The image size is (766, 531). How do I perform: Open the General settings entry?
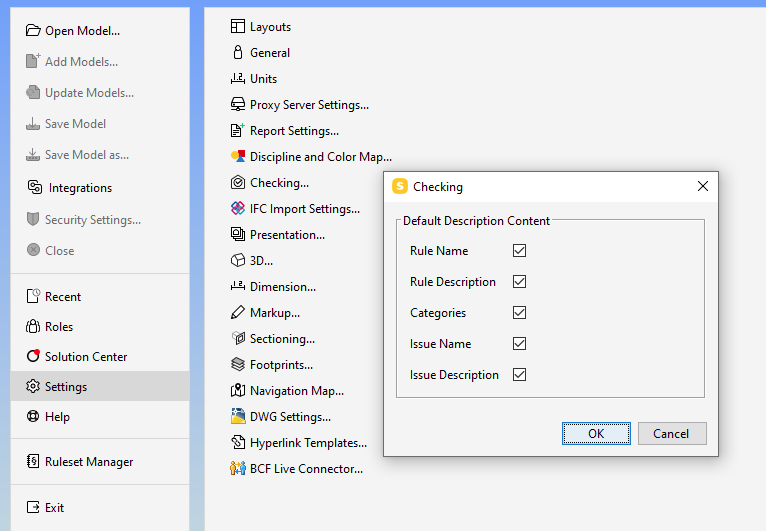coord(260,52)
